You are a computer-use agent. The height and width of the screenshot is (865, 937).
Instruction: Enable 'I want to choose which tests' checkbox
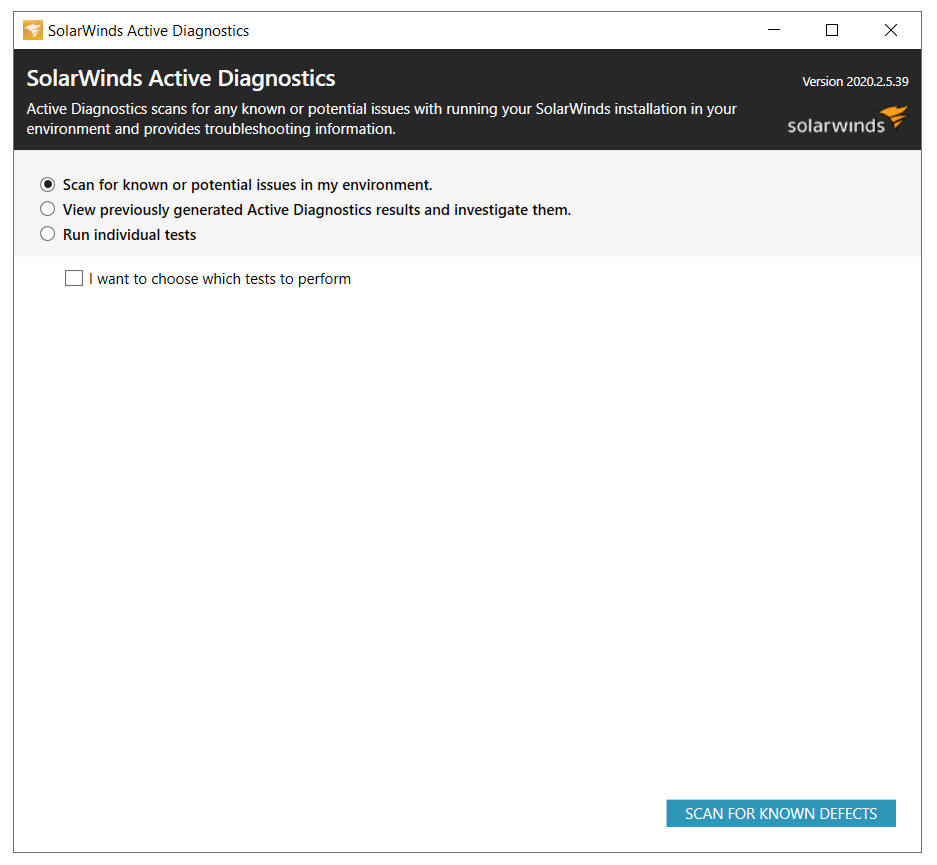click(74, 278)
